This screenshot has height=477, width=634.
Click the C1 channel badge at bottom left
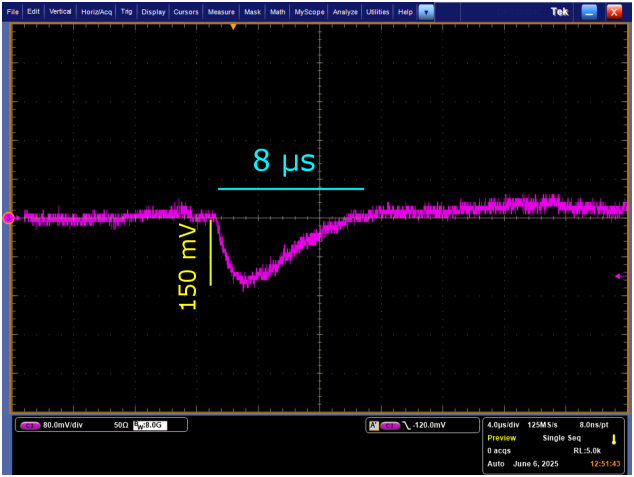pos(30,425)
